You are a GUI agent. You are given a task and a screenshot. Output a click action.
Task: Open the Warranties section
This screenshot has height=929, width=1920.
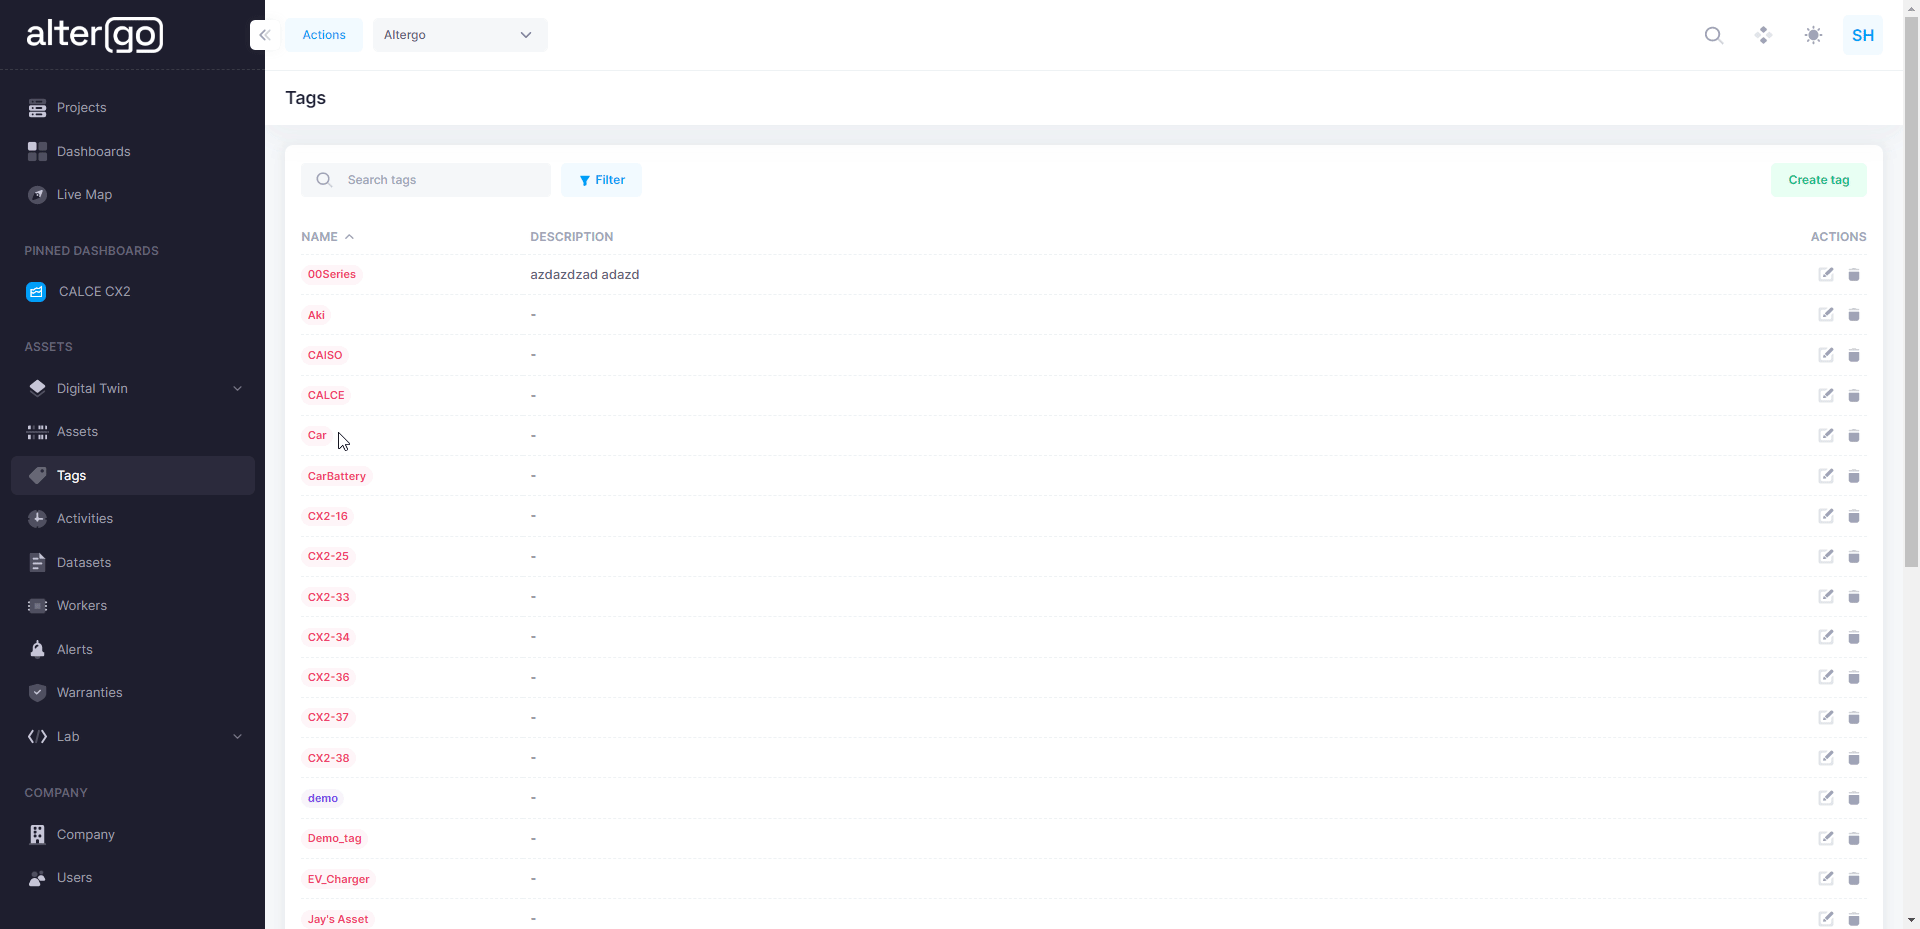[x=88, y=692]
